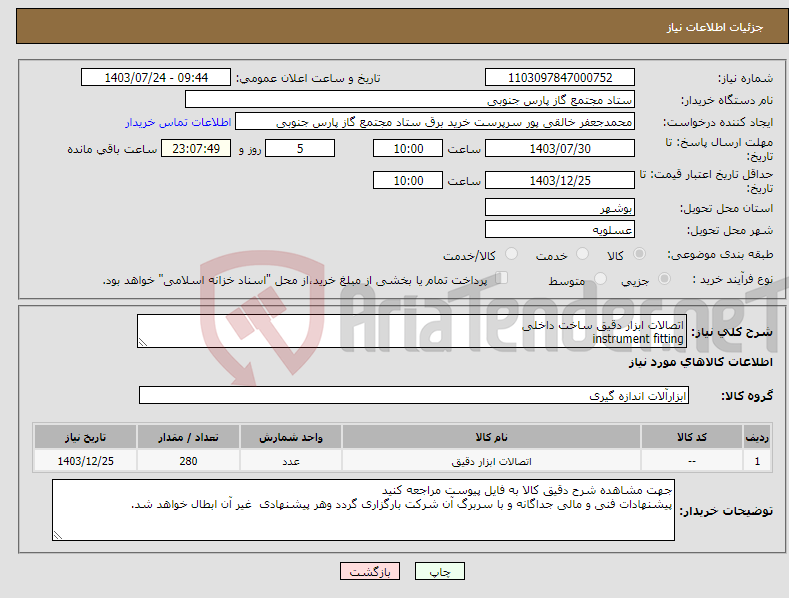Click the جزئیات اطلاعات نیاز page title
Image resolution: width=789 pixels, height=598 pixels.
pos(715,27)
